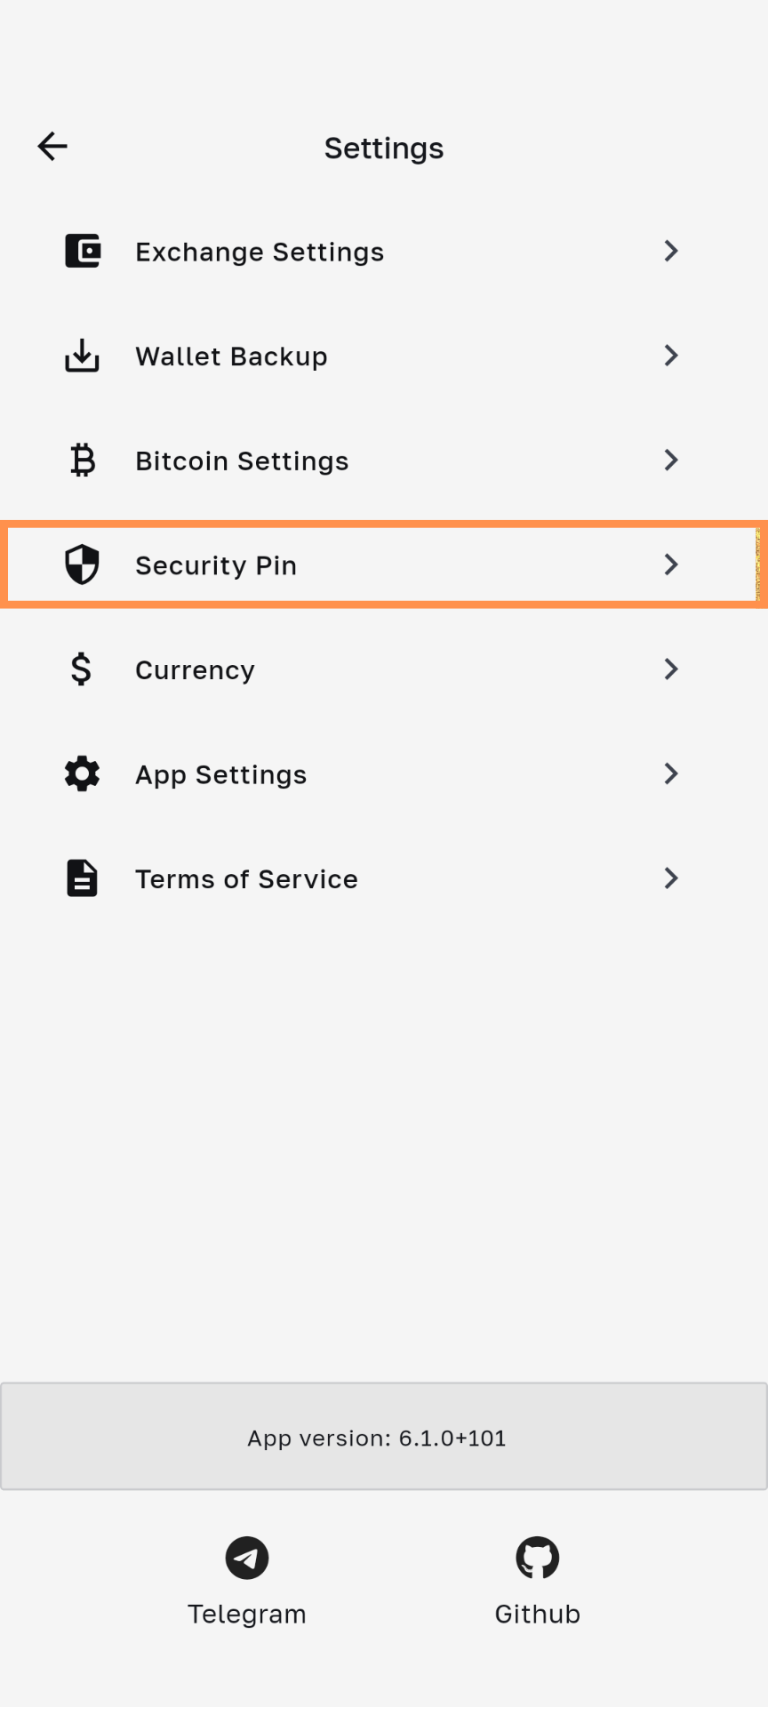
Task: Click the App version 6.1.0+101 bar
Action: (x=383, y=1438)
